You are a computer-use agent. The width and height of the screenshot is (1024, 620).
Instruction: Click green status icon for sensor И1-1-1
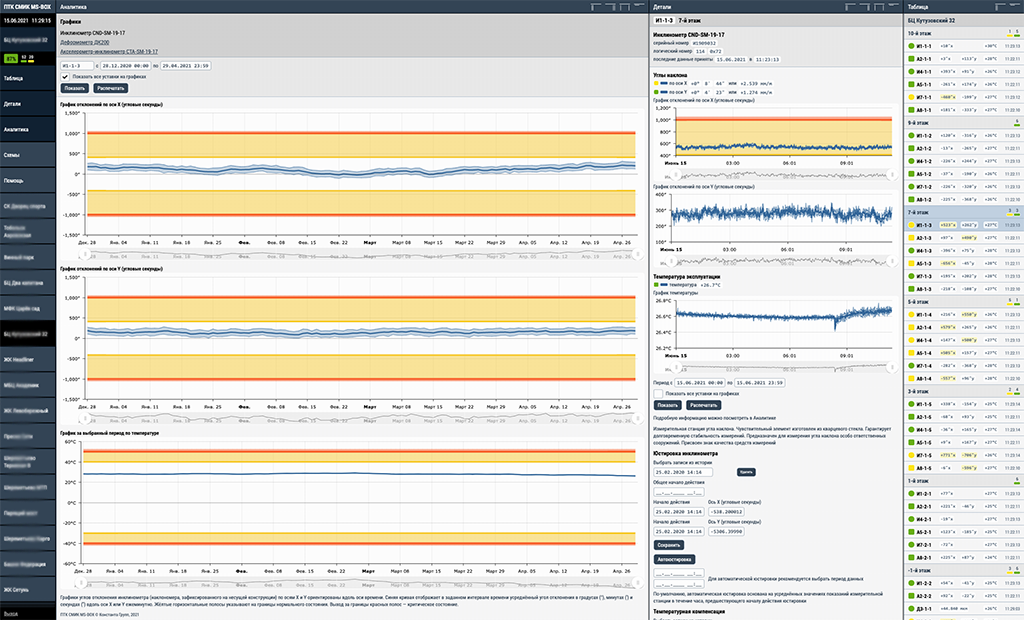(x=911, y=46)
